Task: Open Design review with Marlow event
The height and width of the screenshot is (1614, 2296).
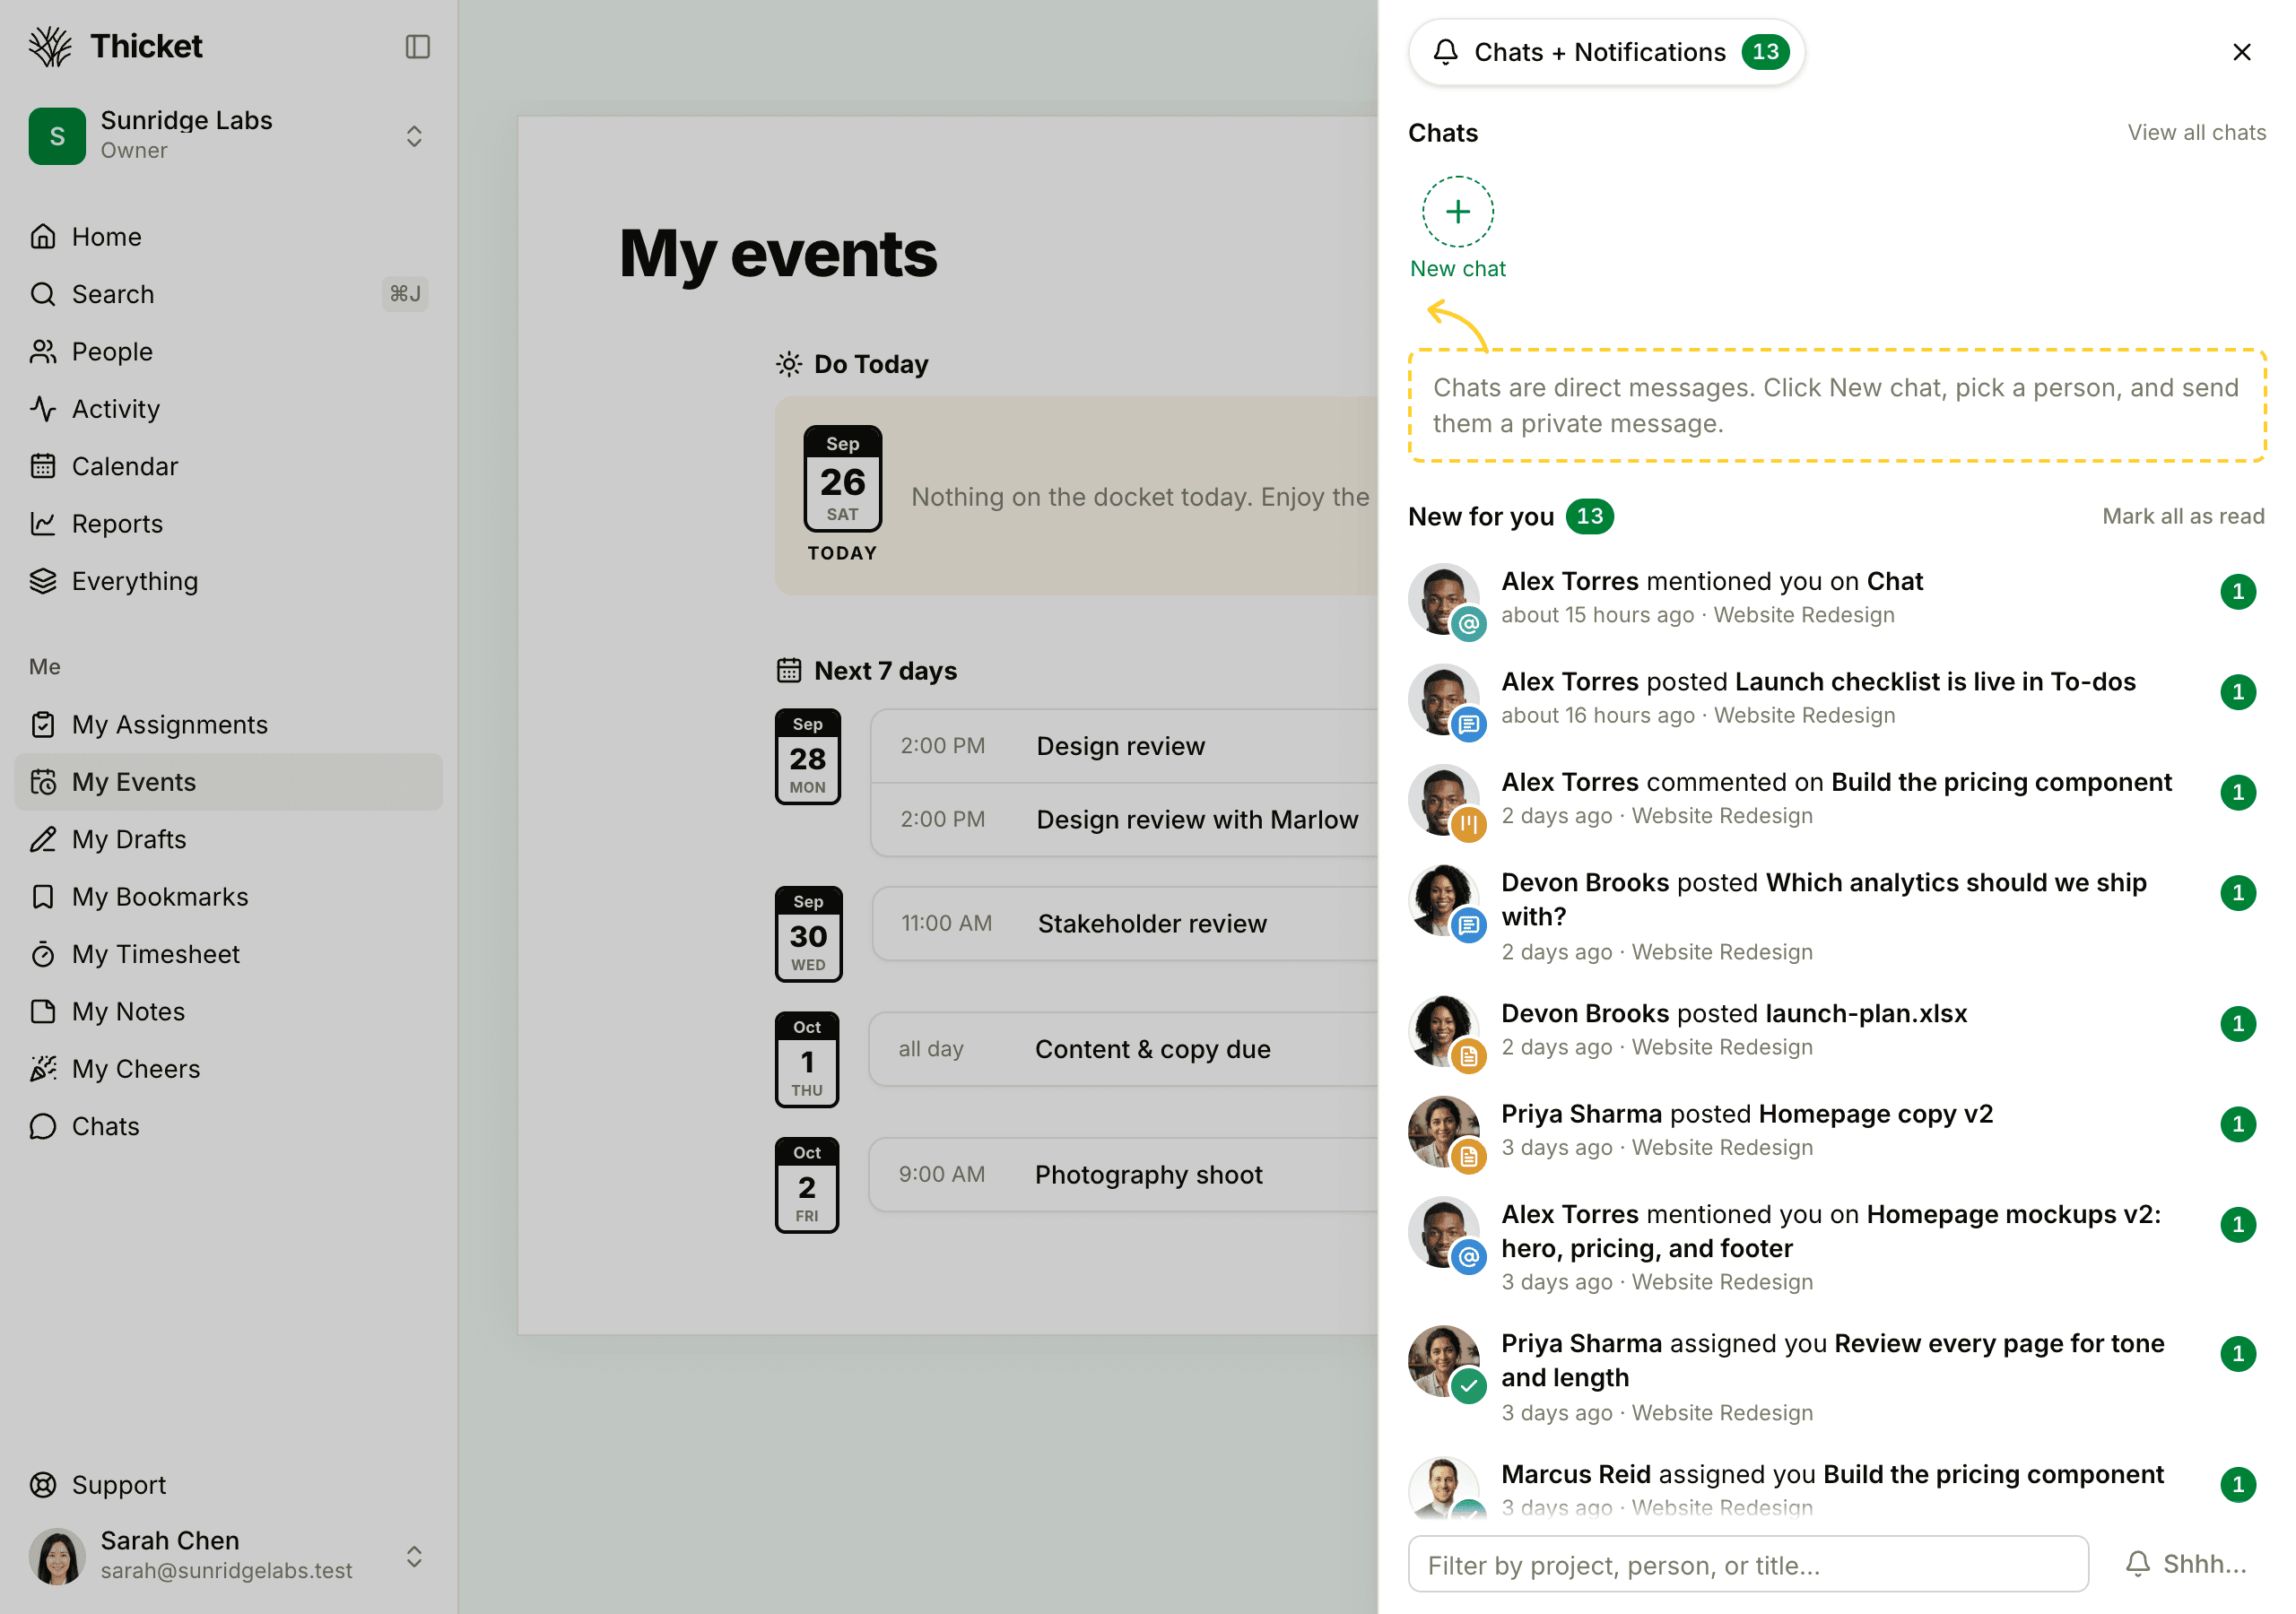Action: coord(1124,820)
